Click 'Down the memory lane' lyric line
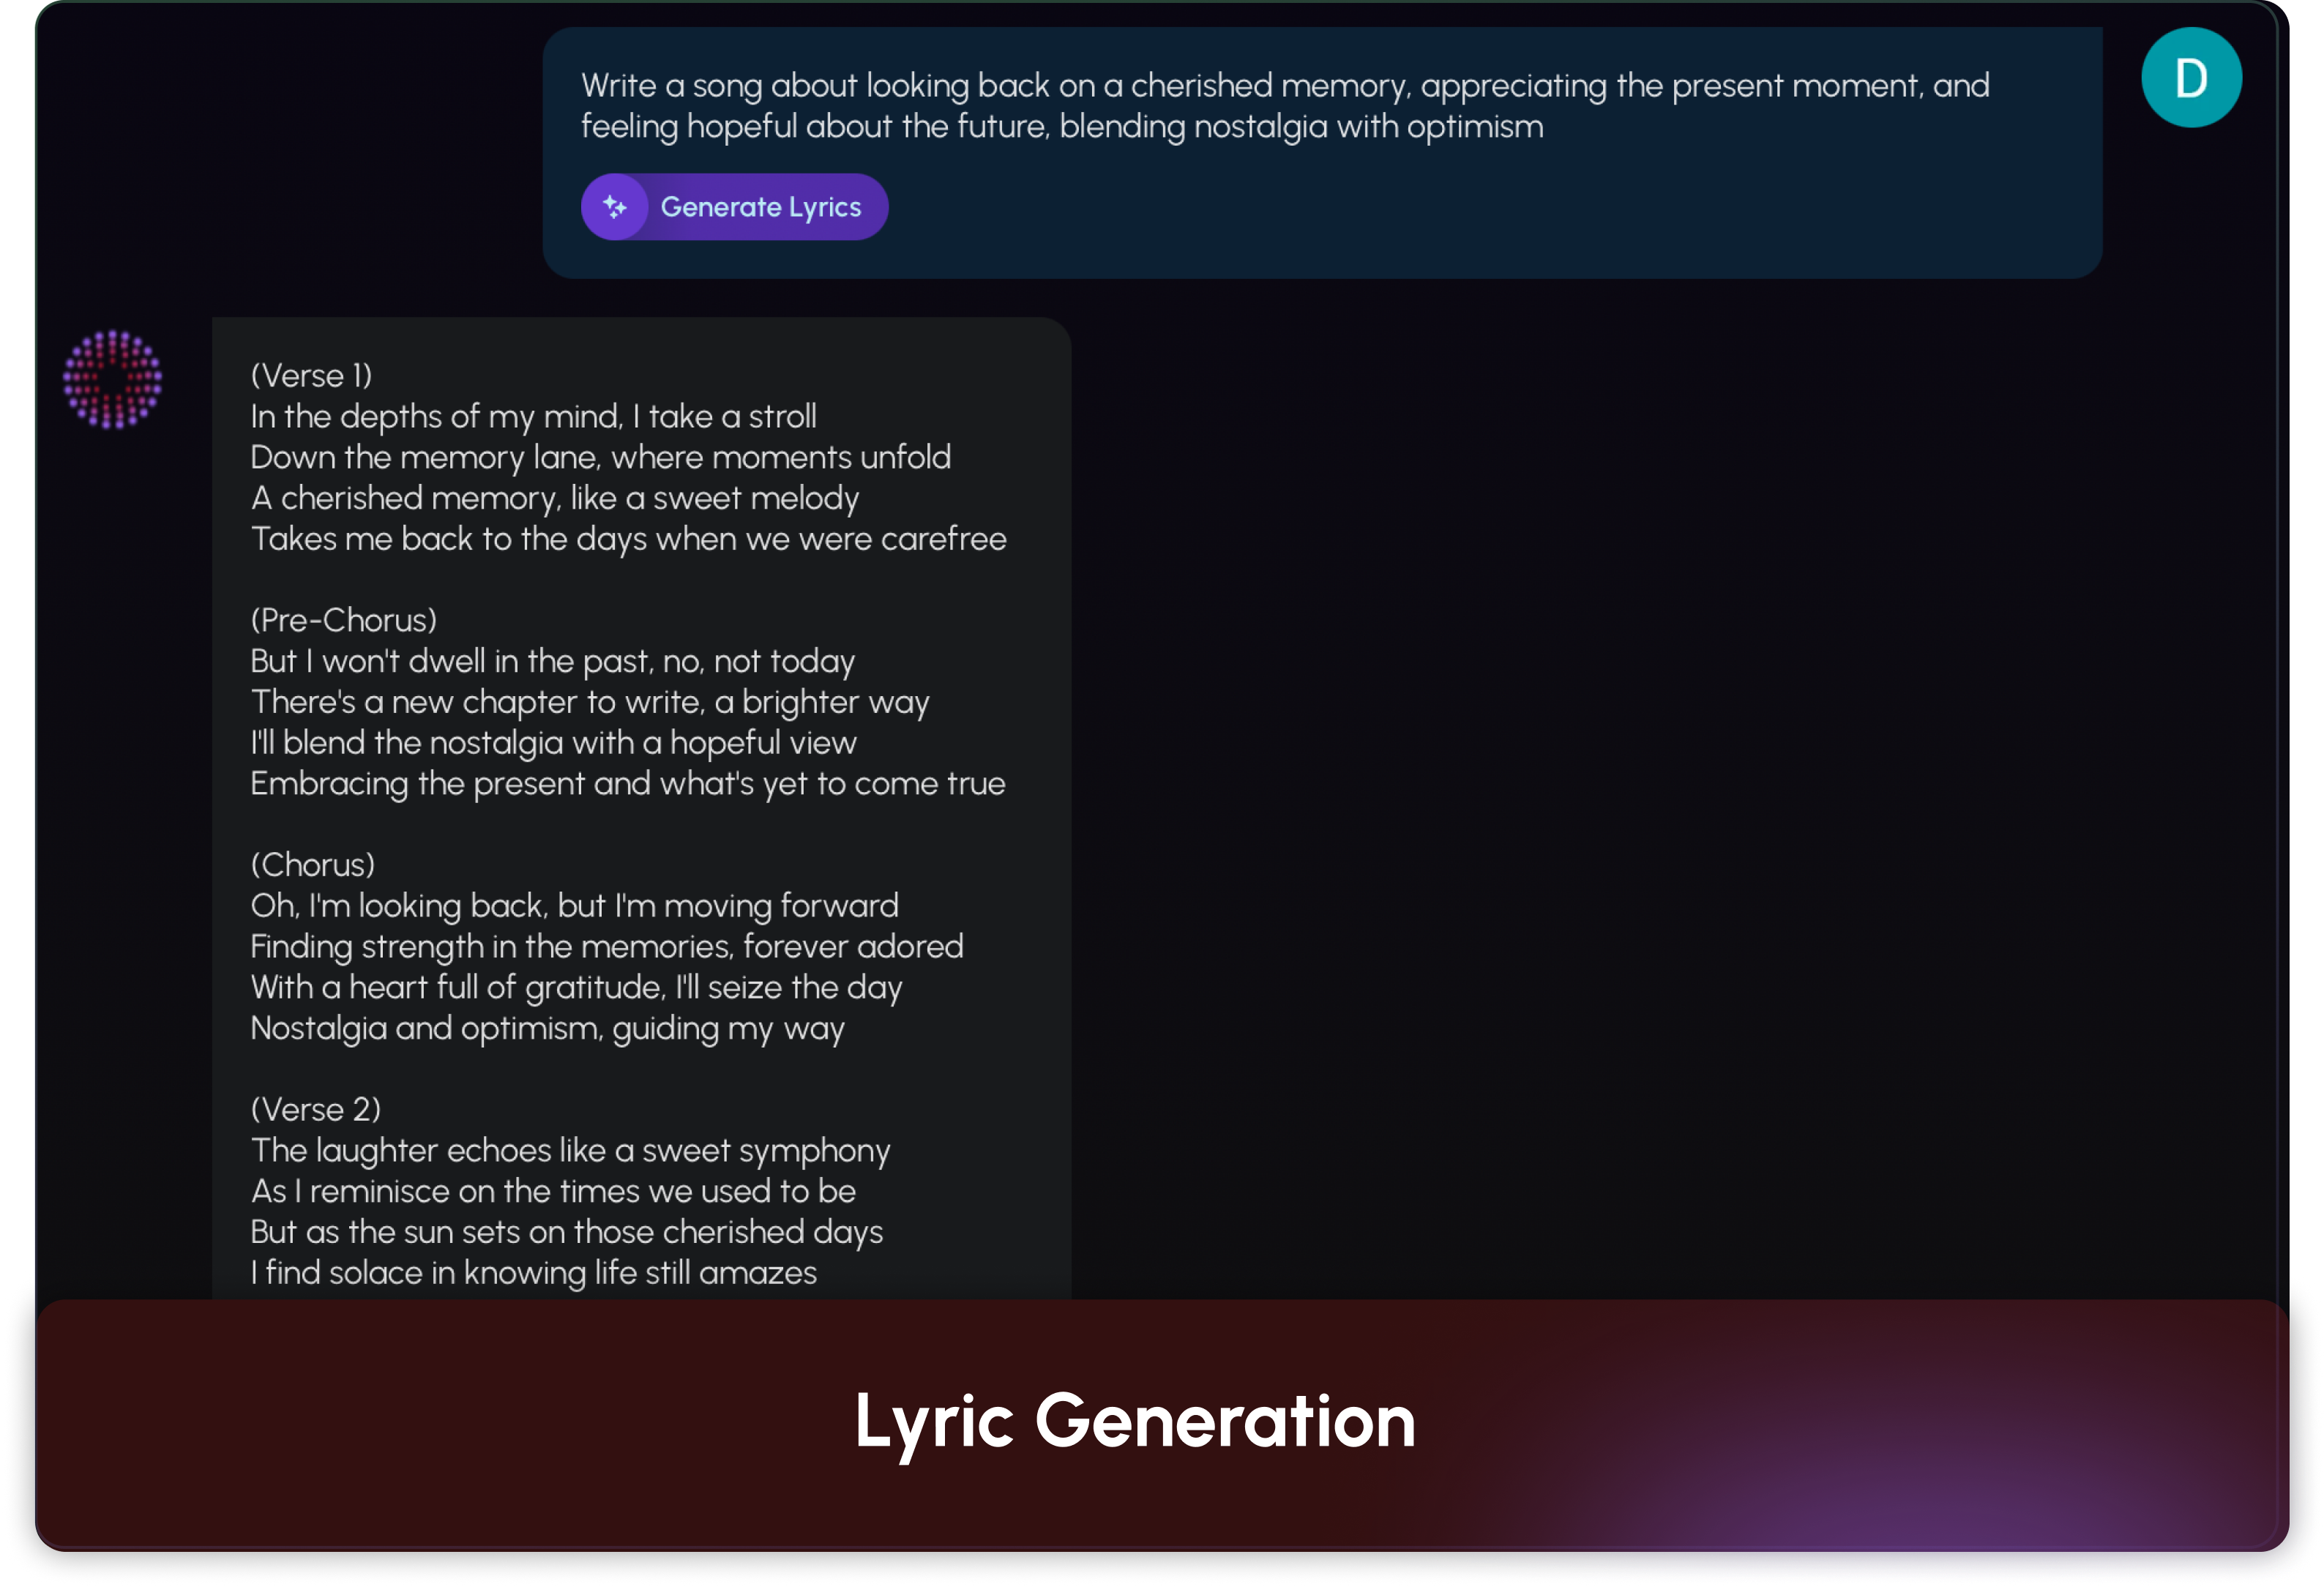The width and height of the screenshot is (2324, 1587). click(600, 458)
